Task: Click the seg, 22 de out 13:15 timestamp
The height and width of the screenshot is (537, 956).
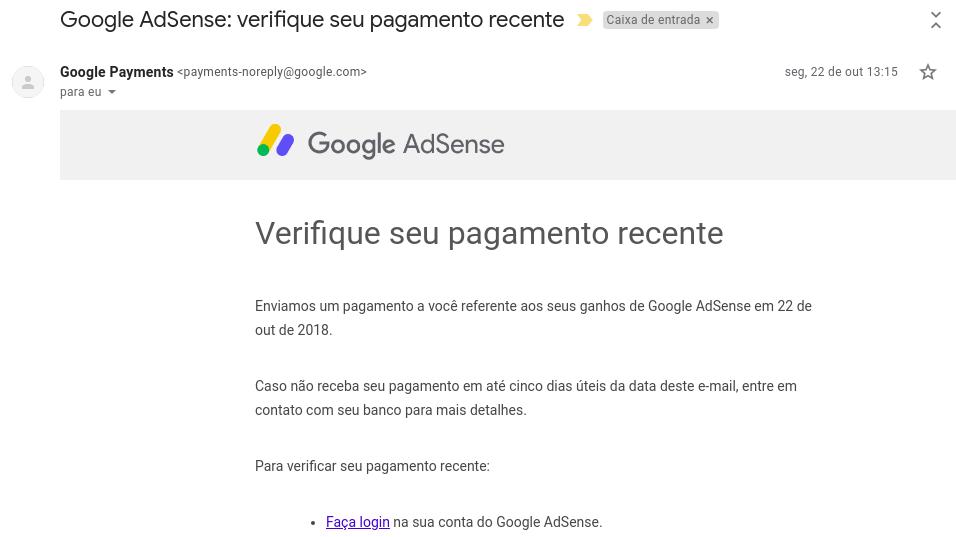Action: (x=841, y=72)
